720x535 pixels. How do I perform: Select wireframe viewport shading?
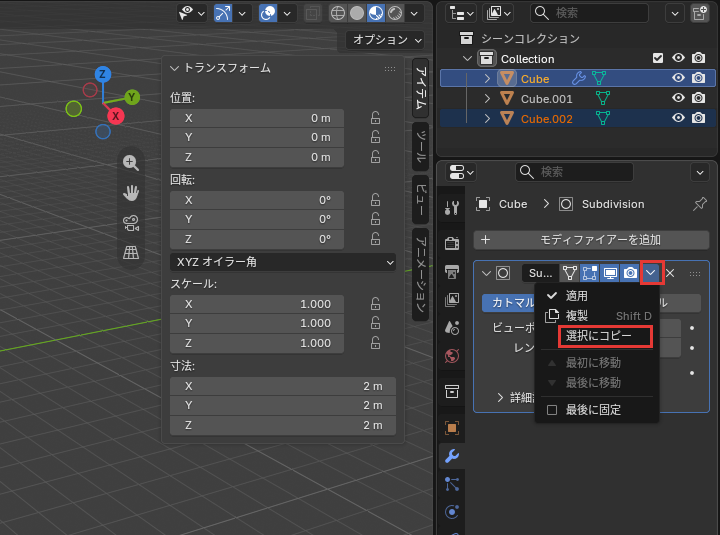[338, 13]
